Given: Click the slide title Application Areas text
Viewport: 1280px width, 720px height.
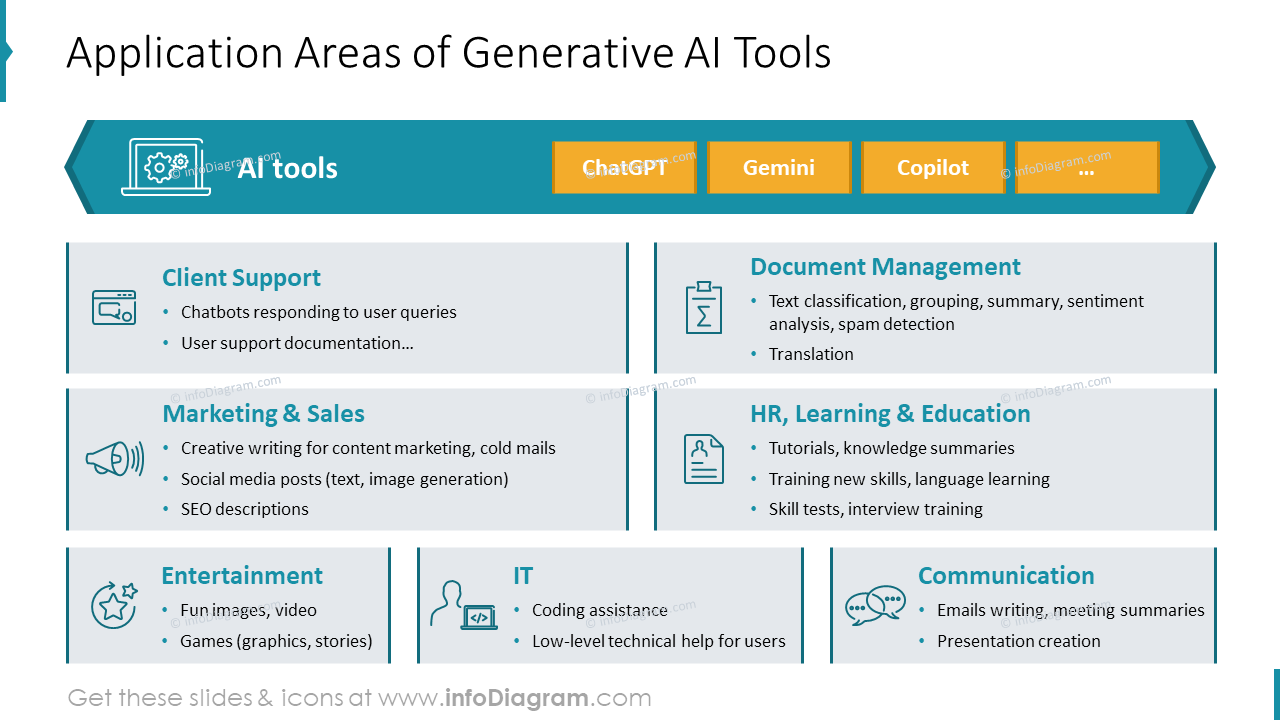Looking at the screenshot, I should [449, 53].
